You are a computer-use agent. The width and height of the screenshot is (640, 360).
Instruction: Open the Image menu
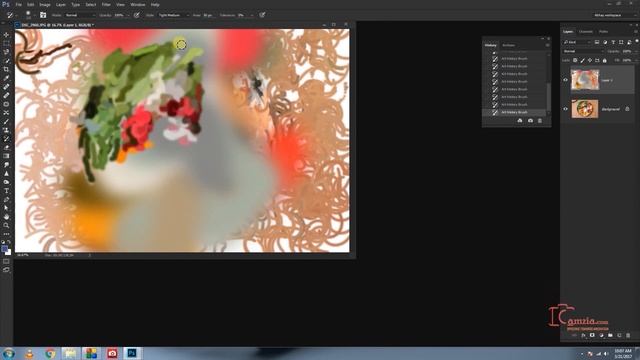(x=45, y=4)
